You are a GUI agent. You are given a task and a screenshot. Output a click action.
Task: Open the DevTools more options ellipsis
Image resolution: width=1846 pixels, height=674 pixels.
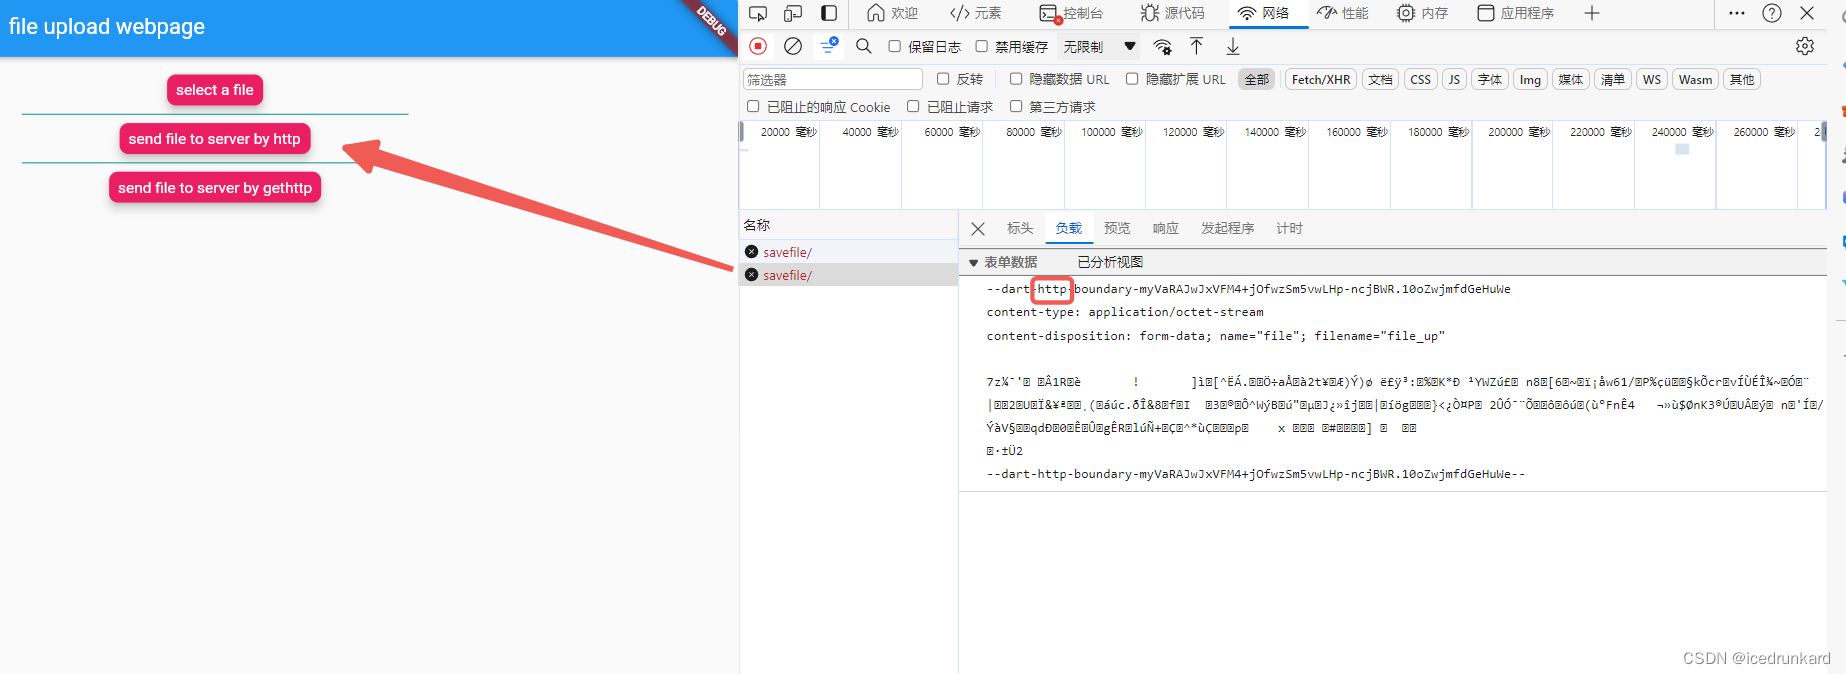(1737, 13)
